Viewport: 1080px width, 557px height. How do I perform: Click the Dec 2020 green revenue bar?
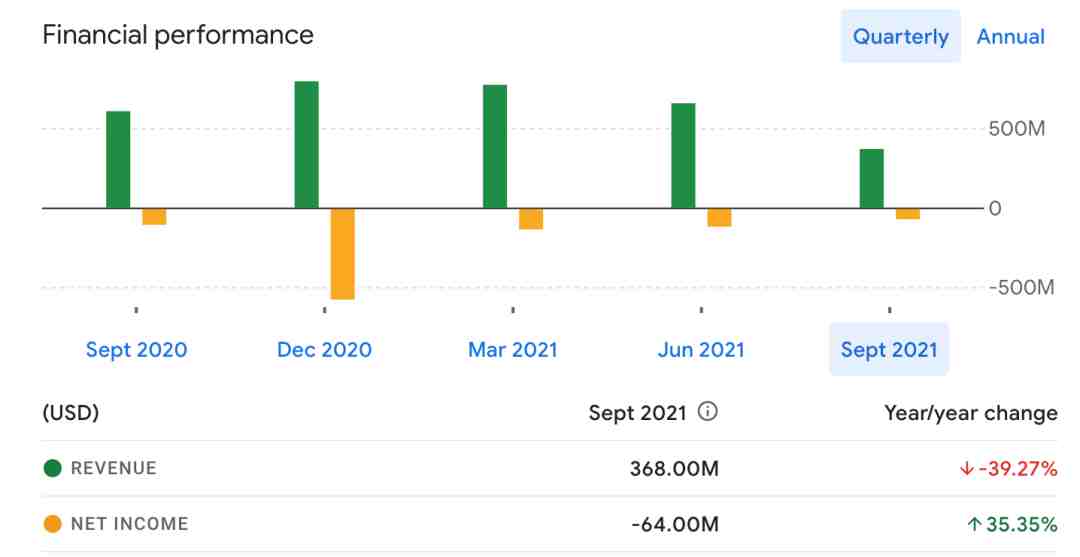pyautogui.click(x=307, y=145)
